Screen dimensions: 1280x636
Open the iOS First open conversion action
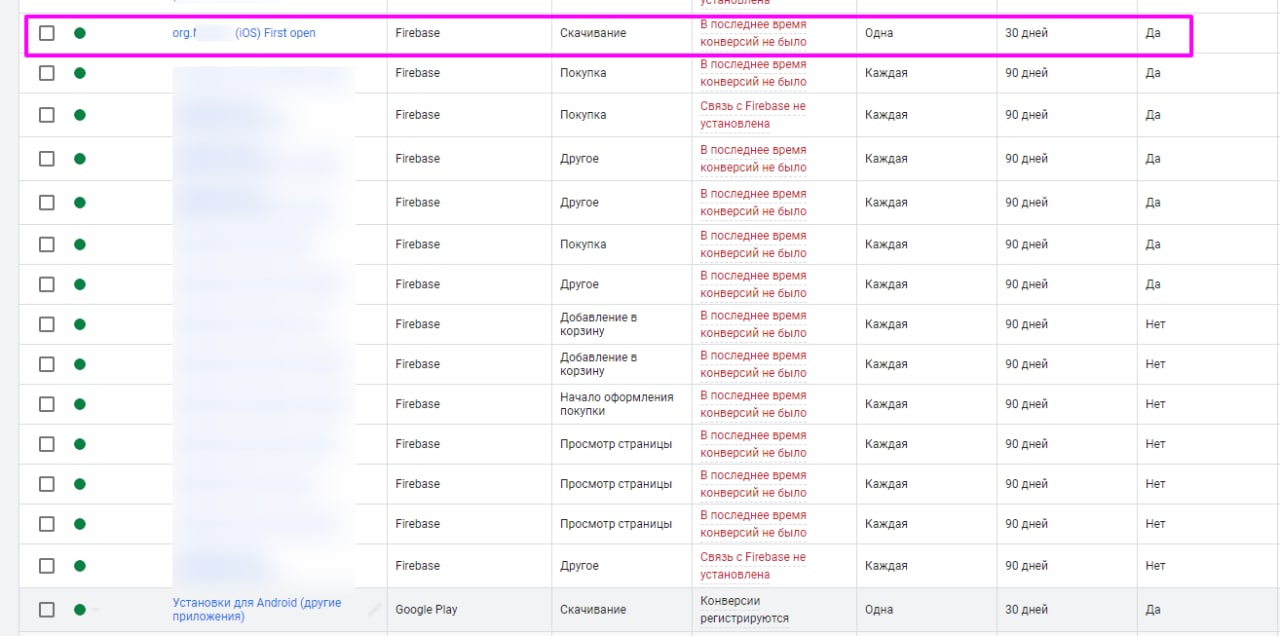[243, 33]
